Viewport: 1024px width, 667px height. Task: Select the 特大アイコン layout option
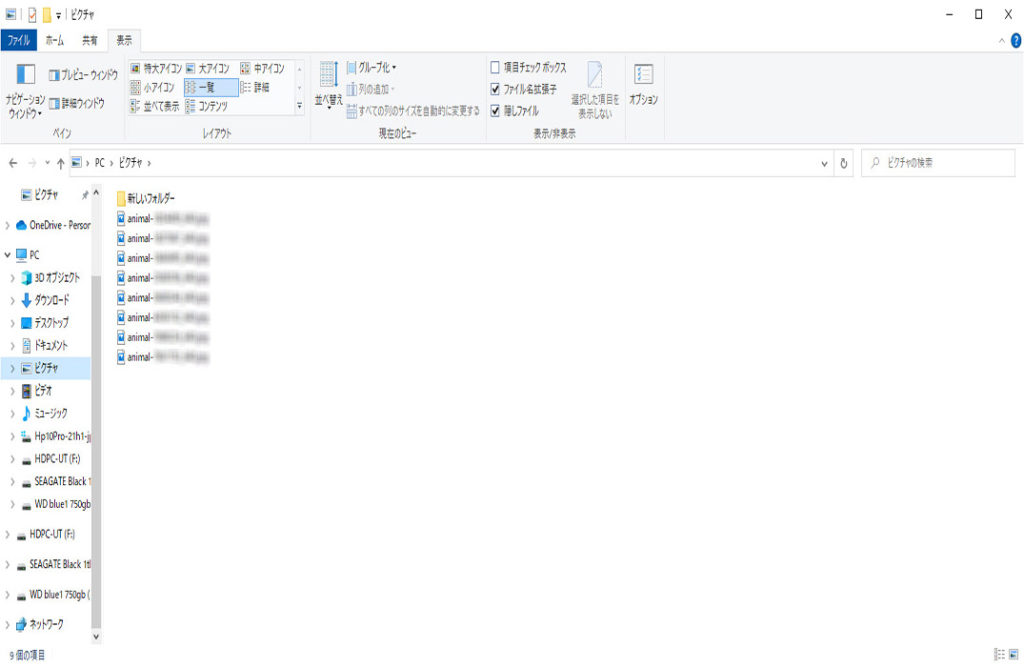pyautogui.click(x=156, y=69)
